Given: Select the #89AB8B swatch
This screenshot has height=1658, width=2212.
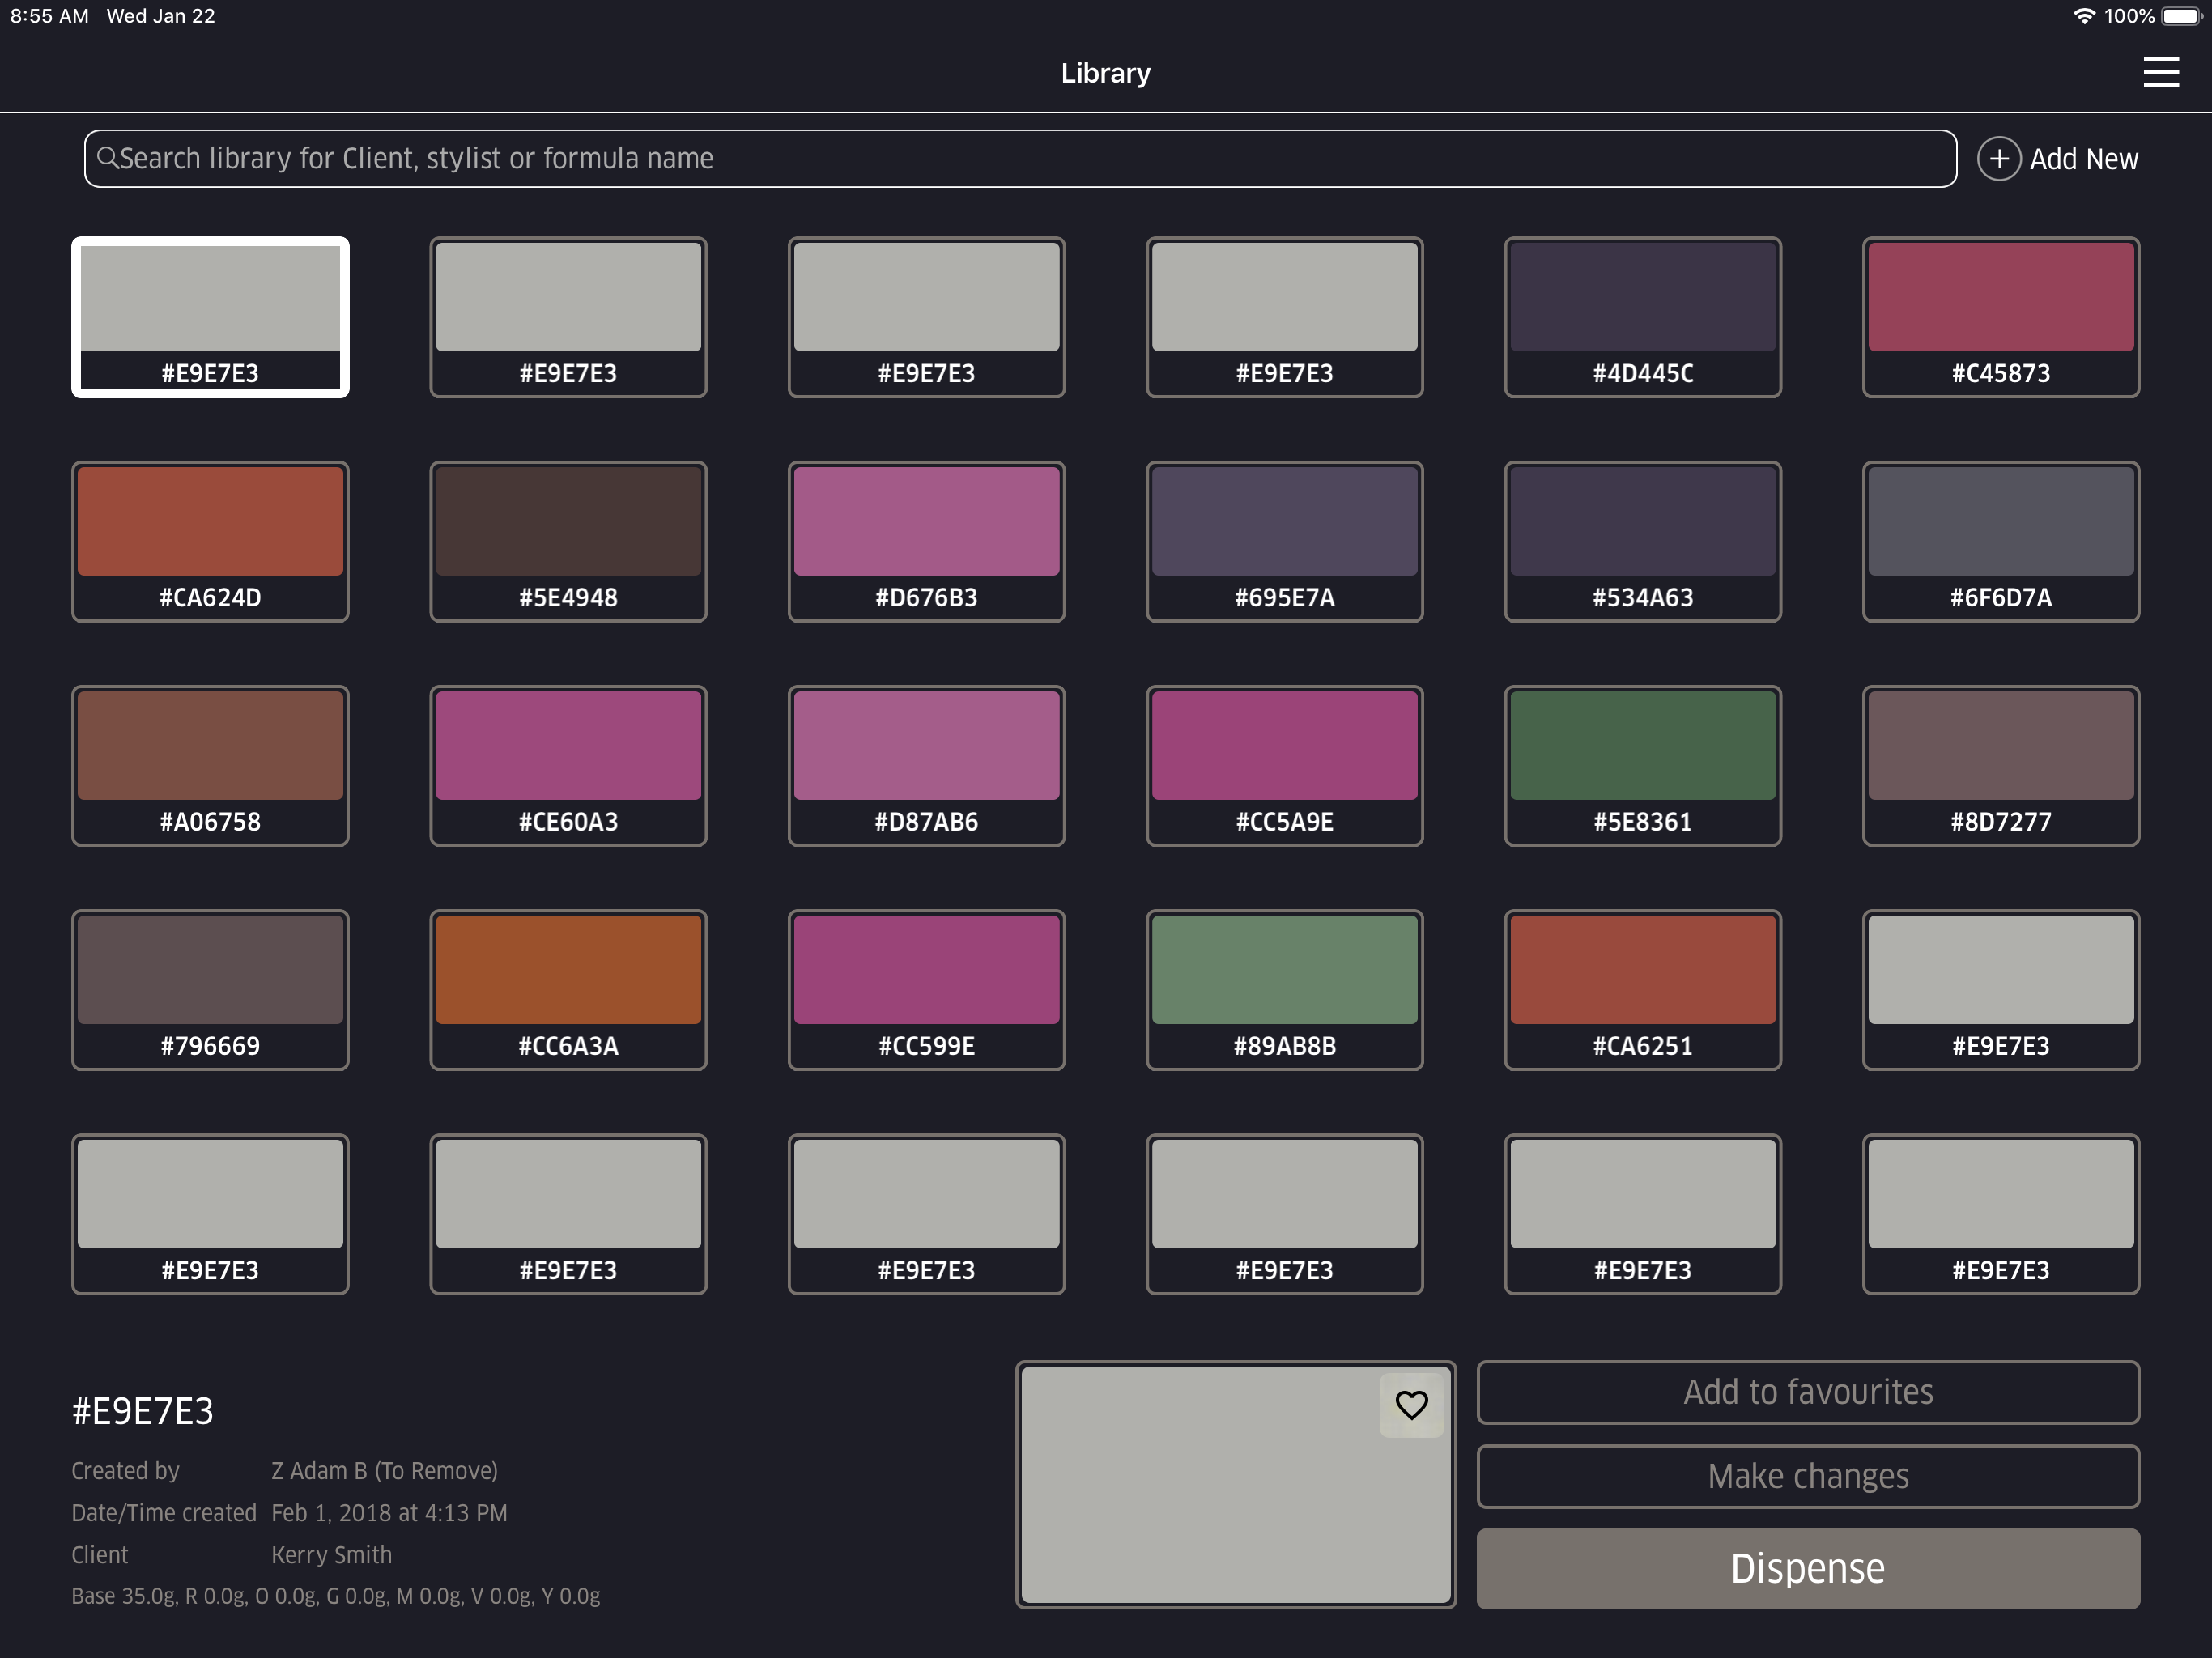Looking at the screenshot, I should (1284, 989).
